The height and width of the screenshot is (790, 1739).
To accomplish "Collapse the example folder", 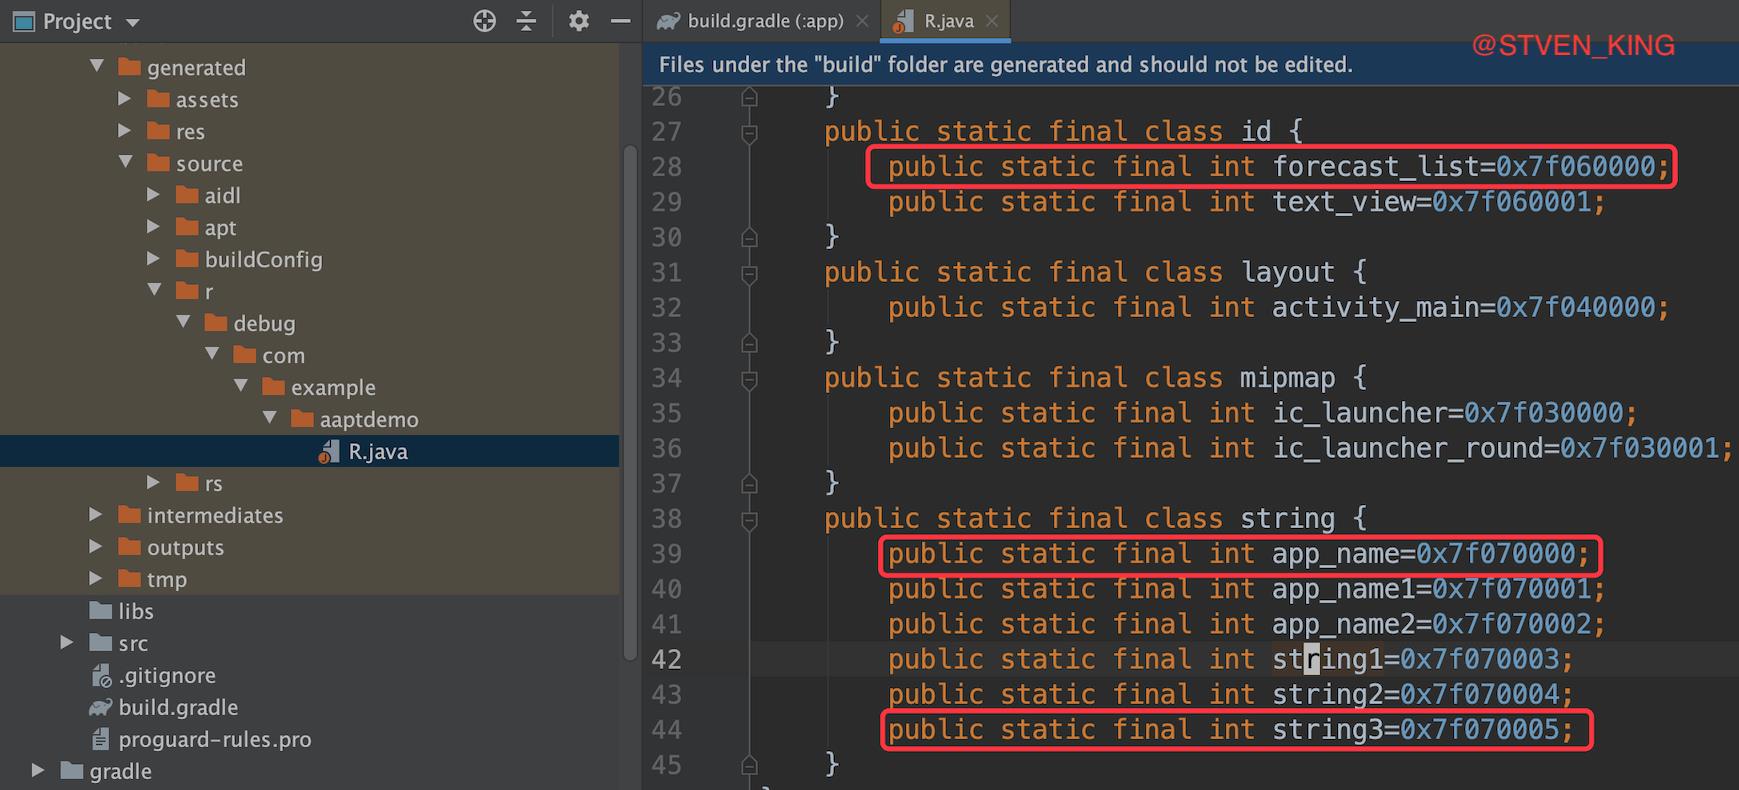I will 242,387.
